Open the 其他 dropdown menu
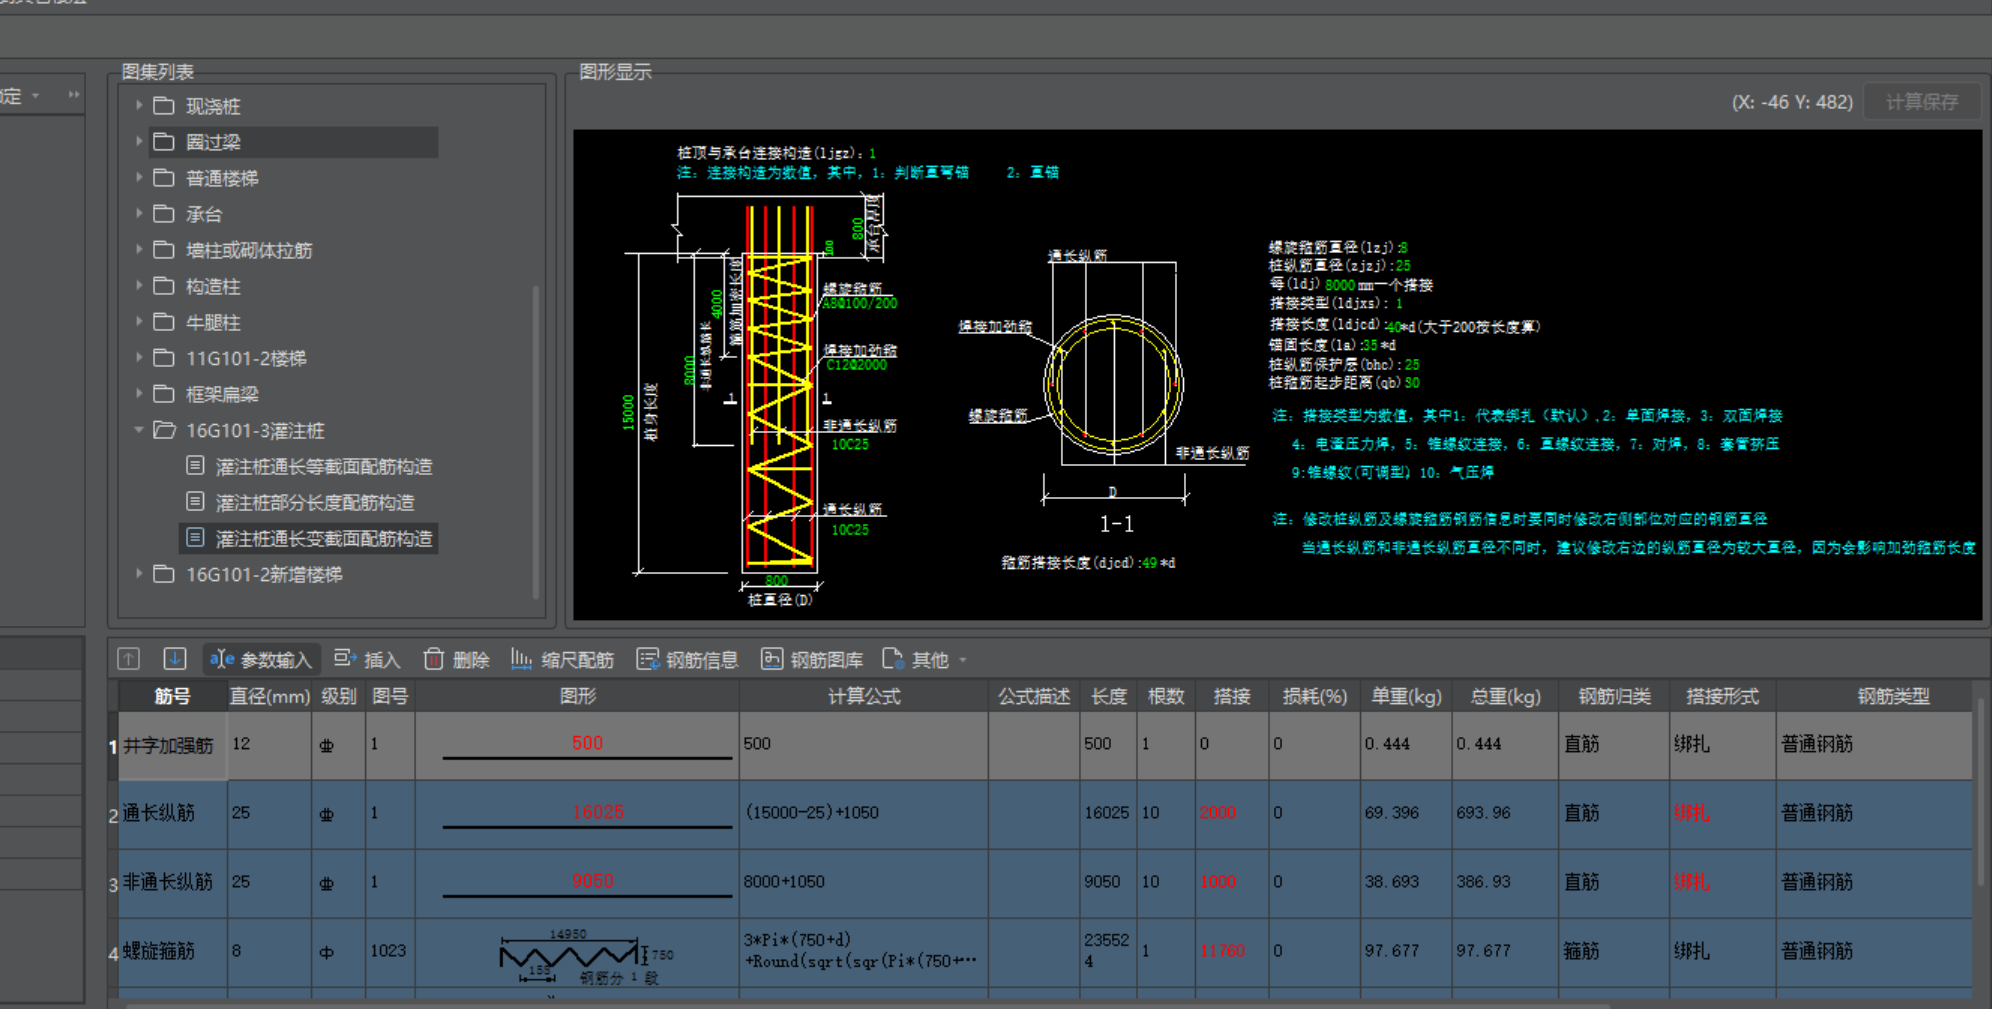The width and height of the screenshot is (1992, 1009). click(925, 659)
